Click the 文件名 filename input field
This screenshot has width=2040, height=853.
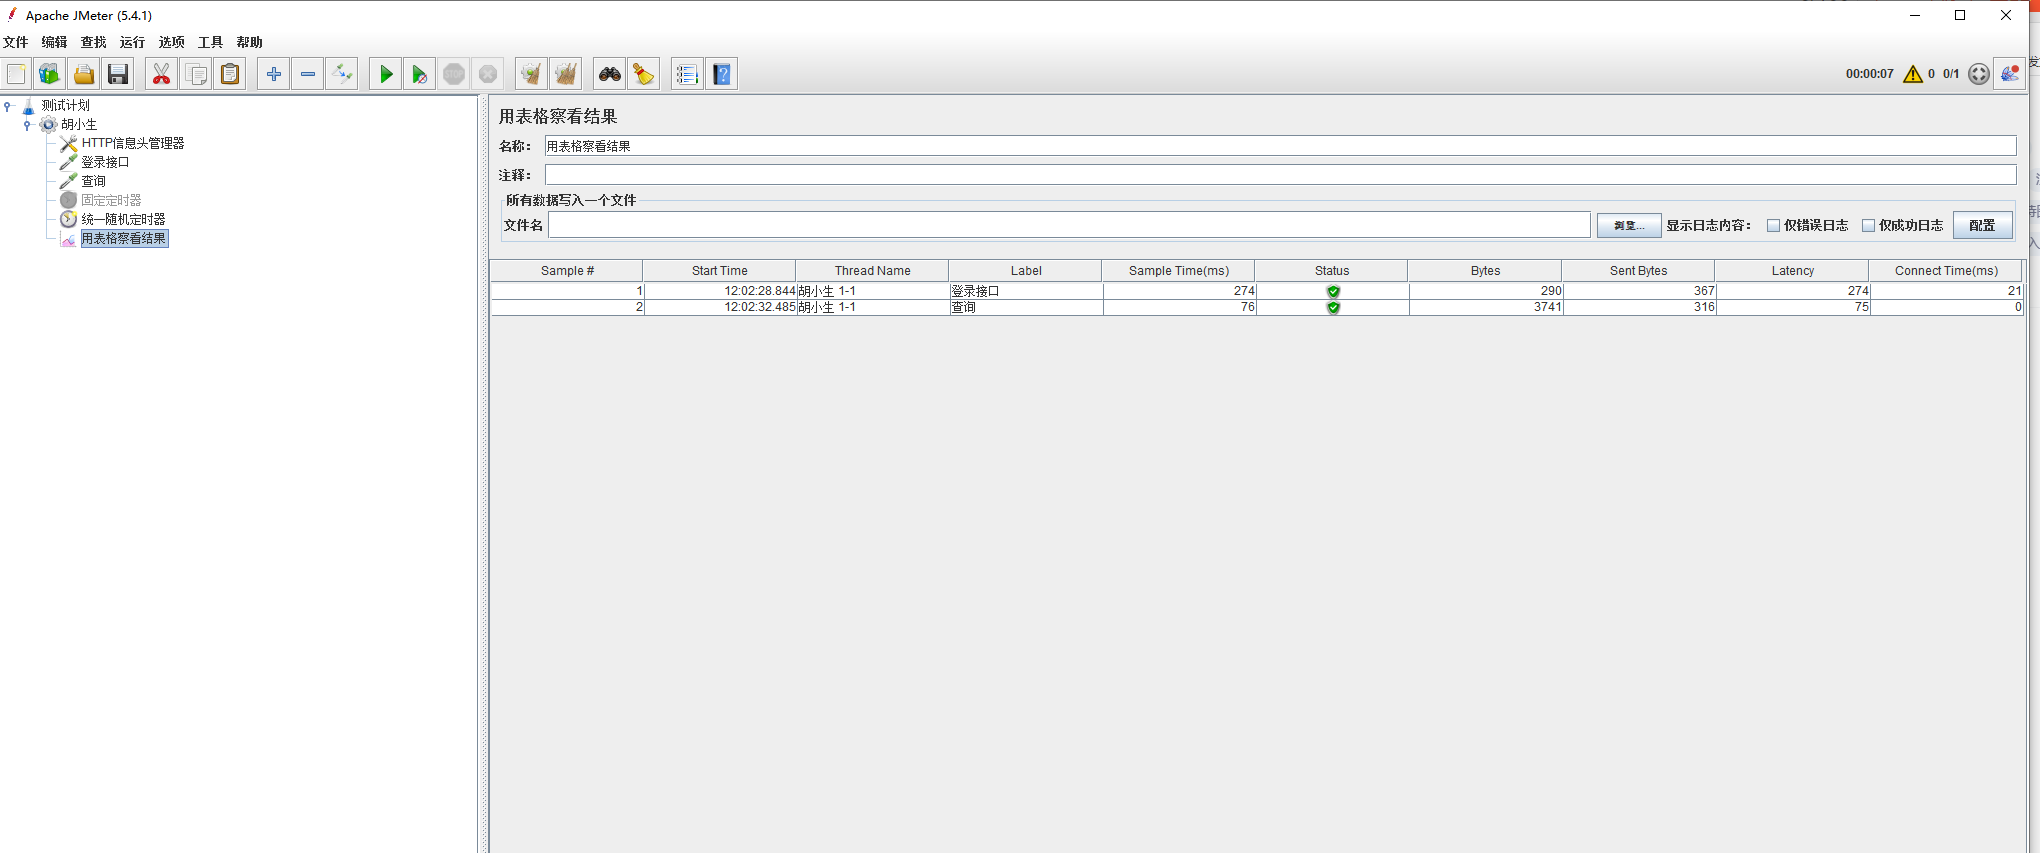pos(1069,225)
